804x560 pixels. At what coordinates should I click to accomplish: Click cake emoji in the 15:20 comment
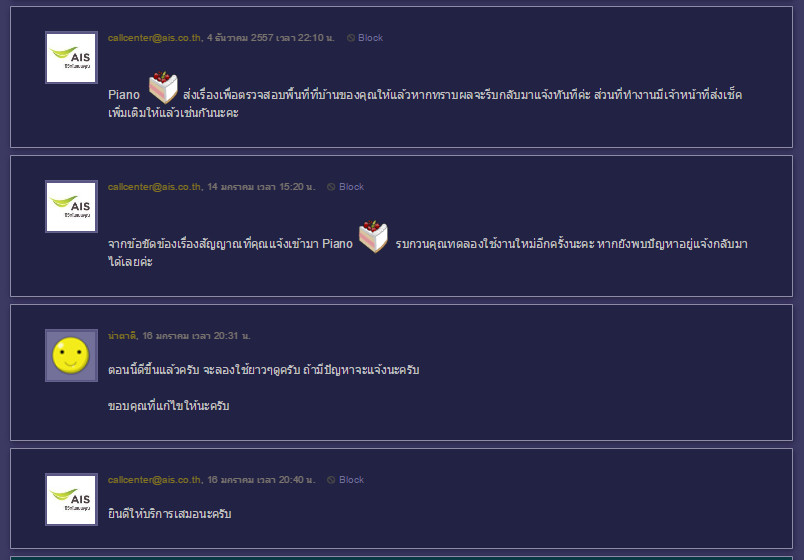pos(373,236)
